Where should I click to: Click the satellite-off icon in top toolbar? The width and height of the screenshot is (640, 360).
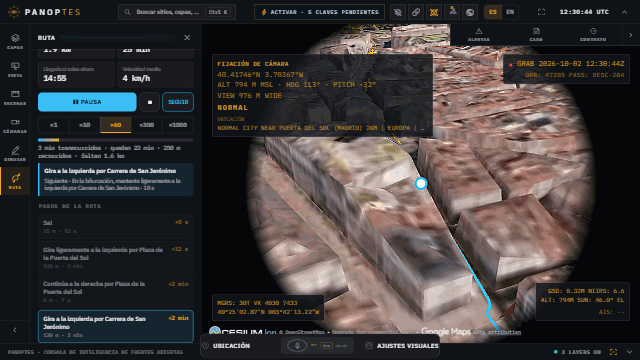[x=398, y=12]
